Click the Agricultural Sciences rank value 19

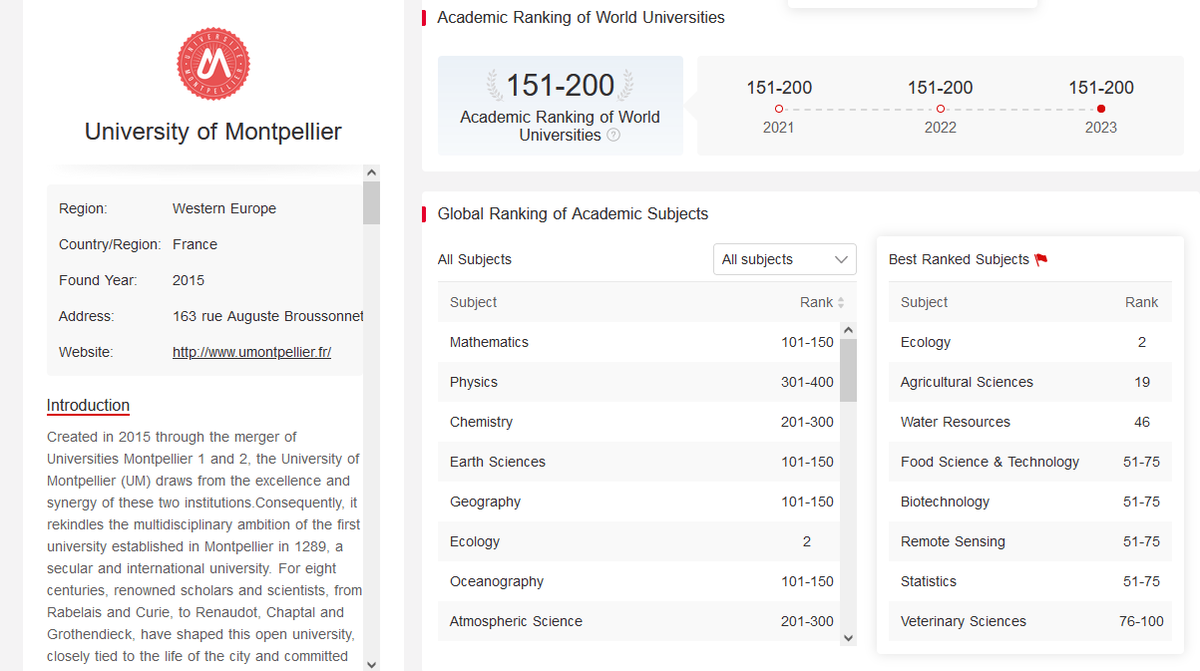tap(1142, 382)
